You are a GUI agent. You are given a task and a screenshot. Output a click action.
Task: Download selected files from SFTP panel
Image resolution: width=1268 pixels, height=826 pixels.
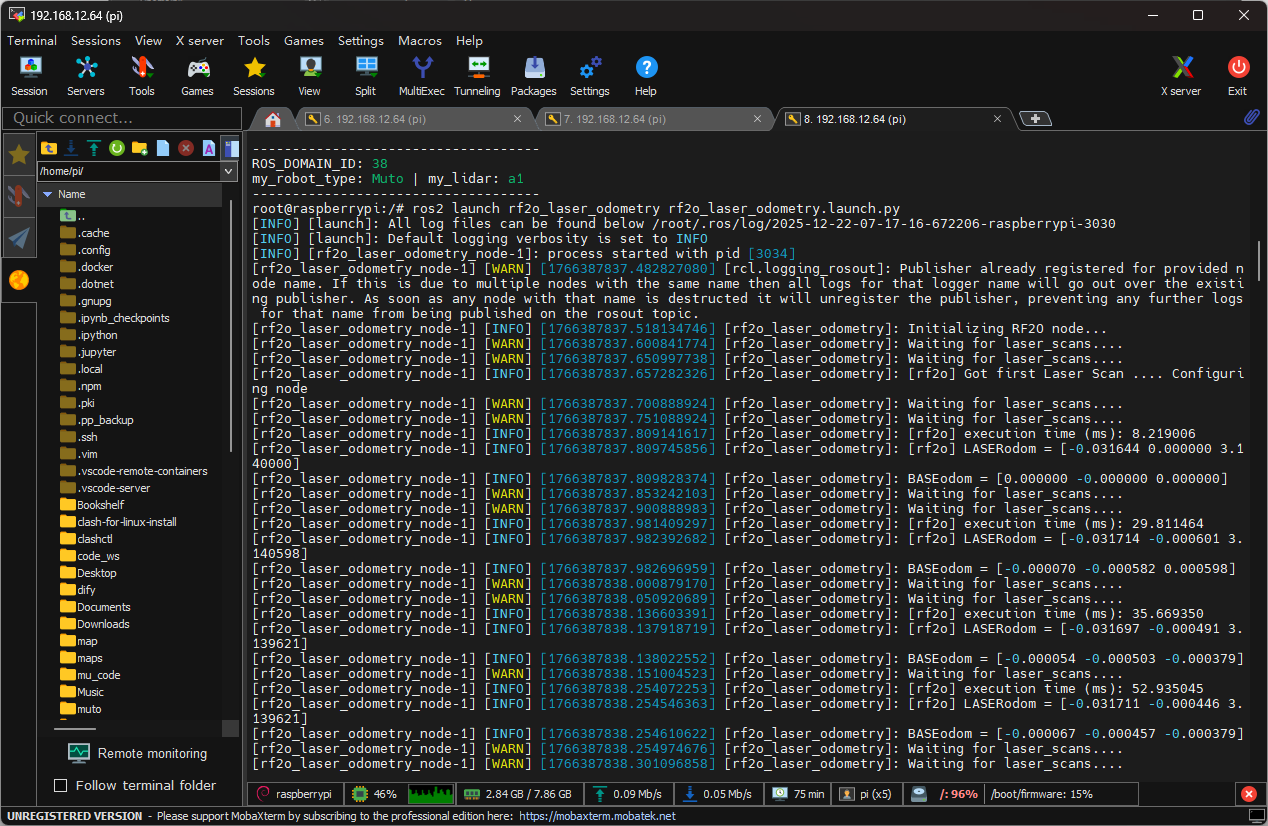point(71,148)
